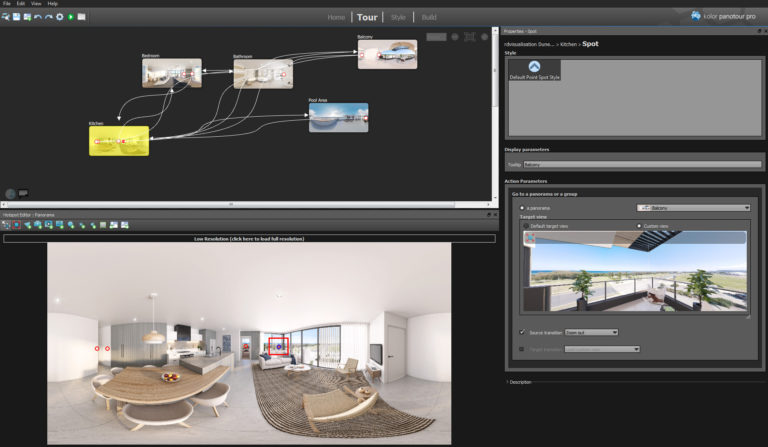The image size is (768, 447).
Task: Open the Source transition dropdown
Action: [x=591, y=332]
